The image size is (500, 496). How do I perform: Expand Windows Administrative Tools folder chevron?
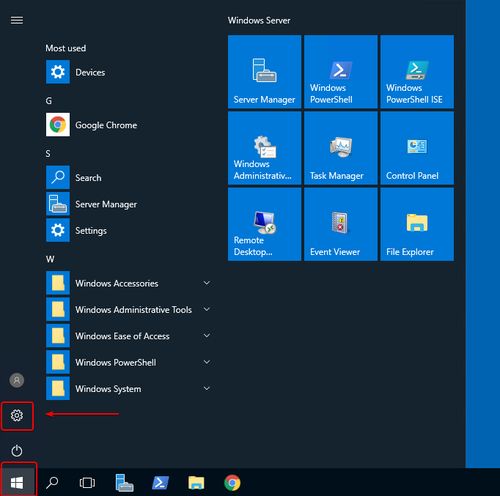(x=207, y=309)
